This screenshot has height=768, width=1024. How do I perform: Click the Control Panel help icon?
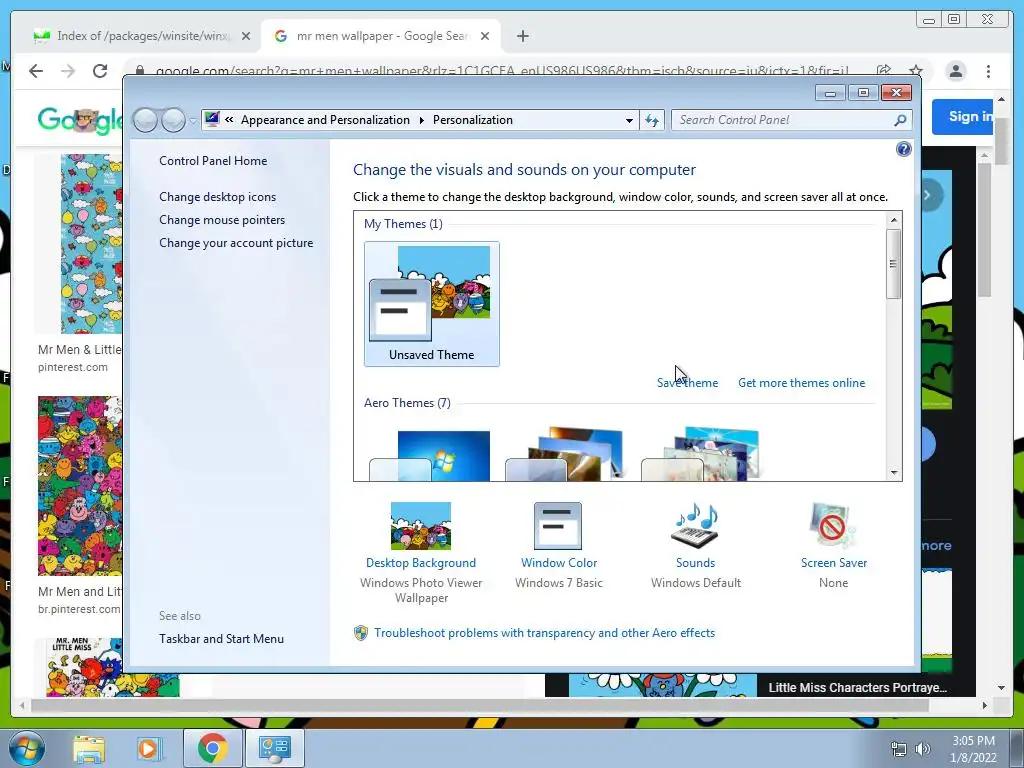coord(903,150)
